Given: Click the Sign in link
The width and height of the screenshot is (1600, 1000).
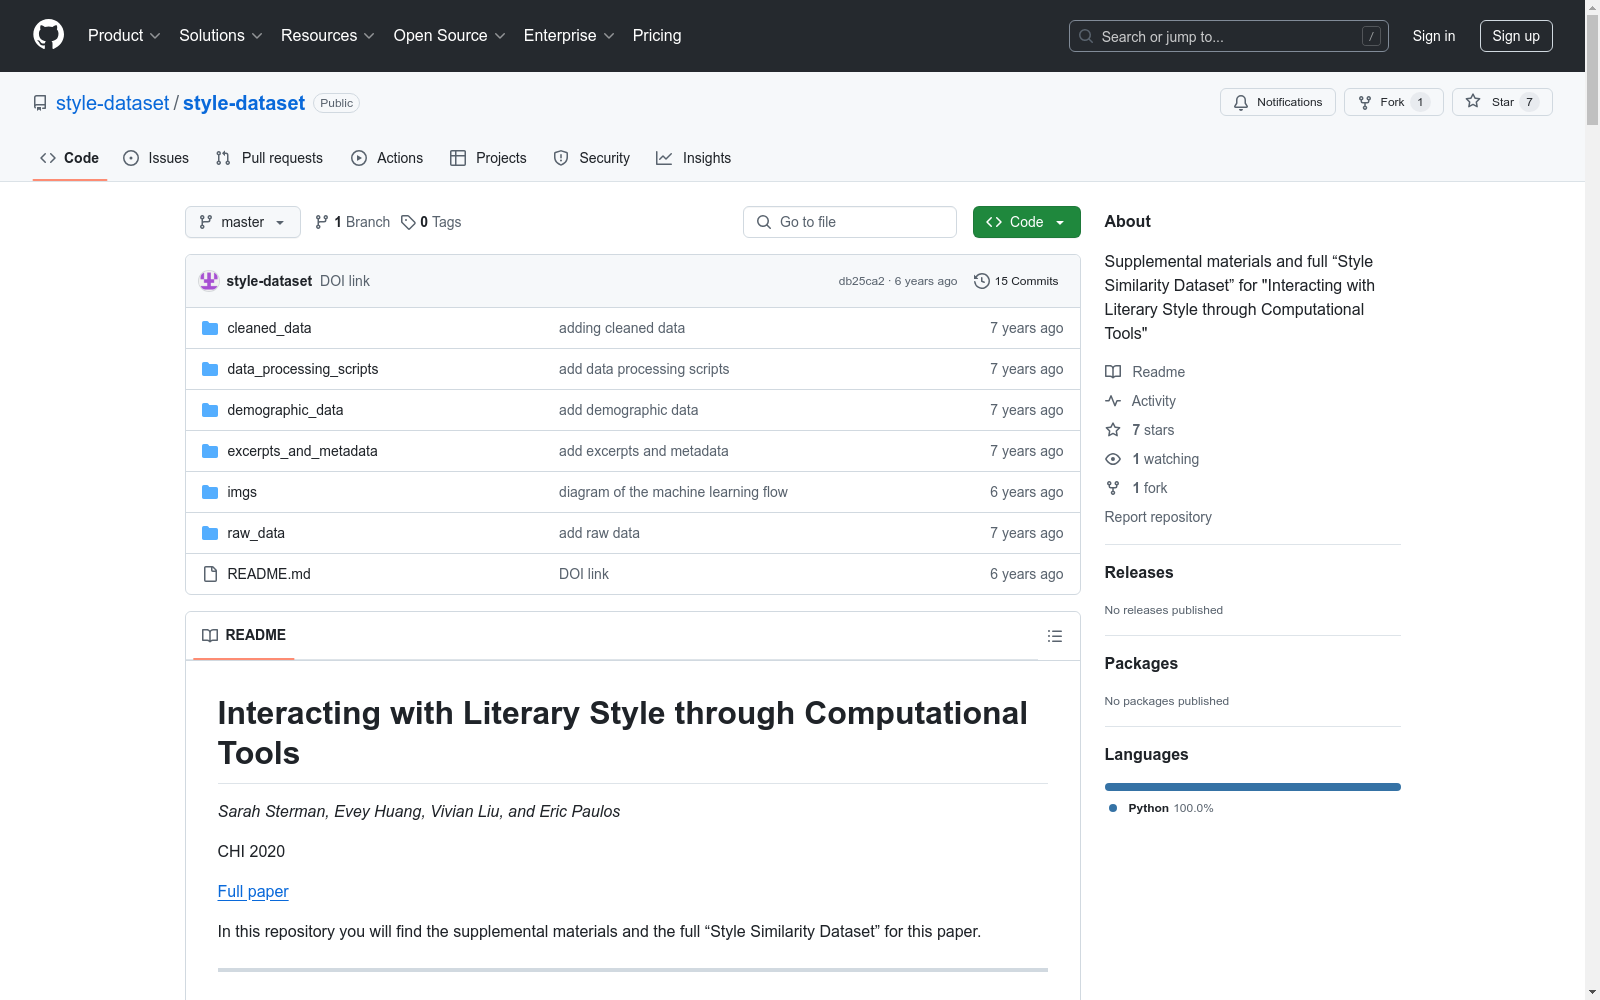Looking at the screenshot, I should click(x=1434, y=36).
